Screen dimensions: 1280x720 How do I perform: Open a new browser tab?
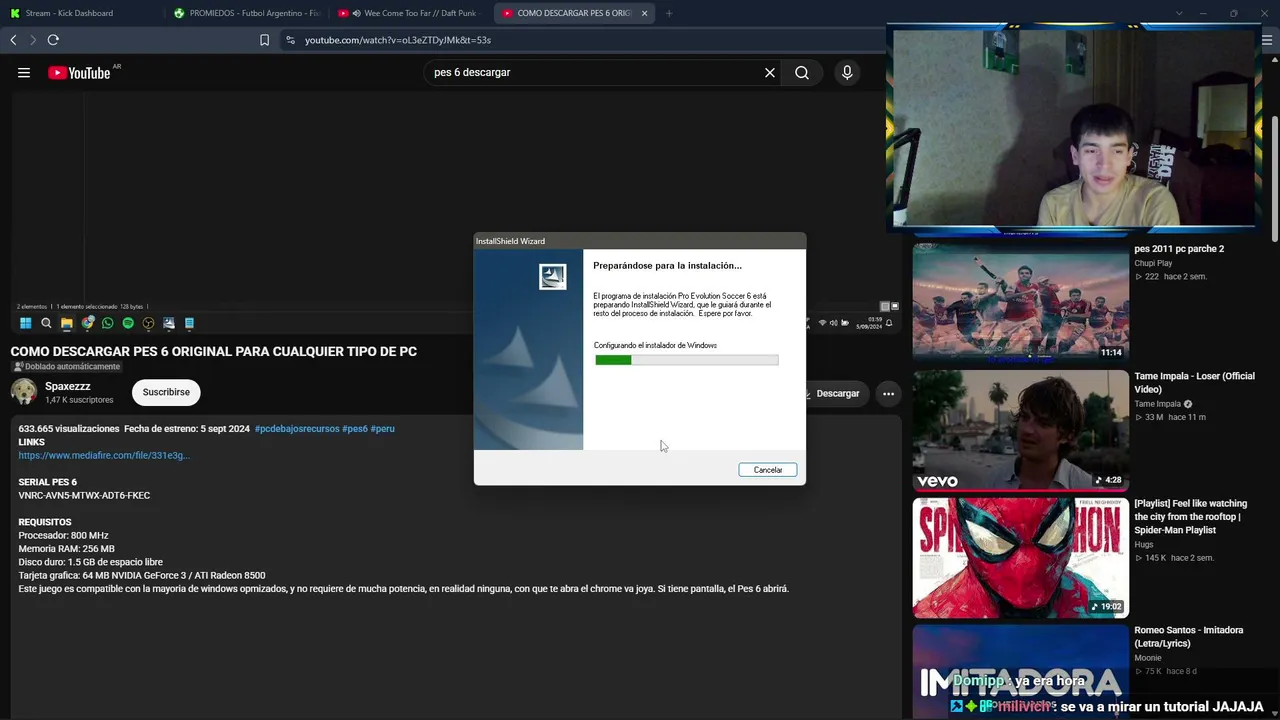pos(669,13)
